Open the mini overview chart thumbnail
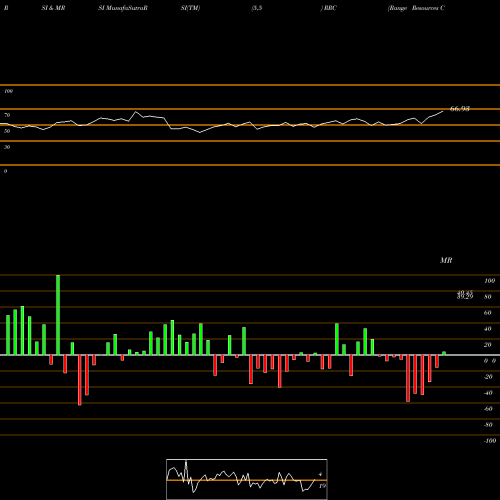500x500 pixels. [247, 479]
